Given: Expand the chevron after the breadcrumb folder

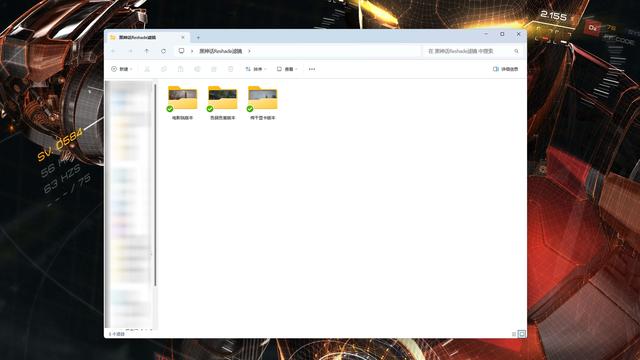Looking at the screenshot, I should [x=249, y=51].
